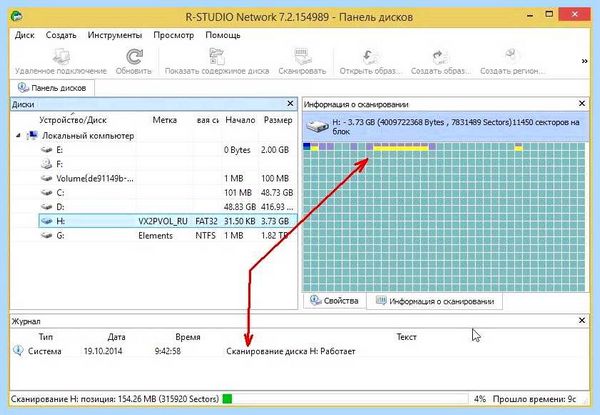Image resolution: width=600 pixels, height=415 pixels.
Task: Close the Журнал panel
Action: click(582, 321)
